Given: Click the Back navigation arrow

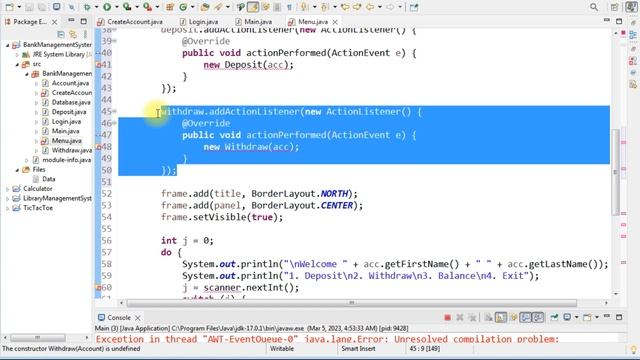Looking at the screenshot, I should point(370,7).
